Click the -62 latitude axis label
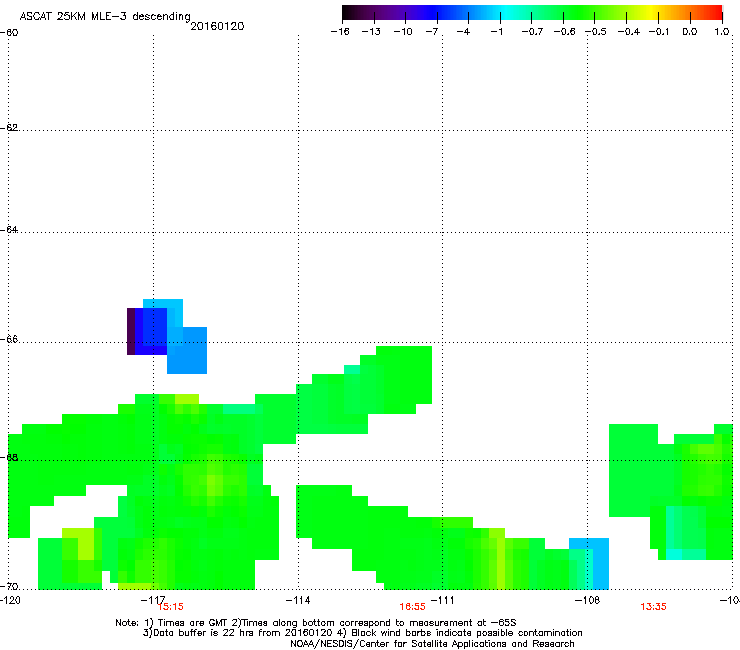This screenshot has height=650, width=740. [x=9, y=127]
